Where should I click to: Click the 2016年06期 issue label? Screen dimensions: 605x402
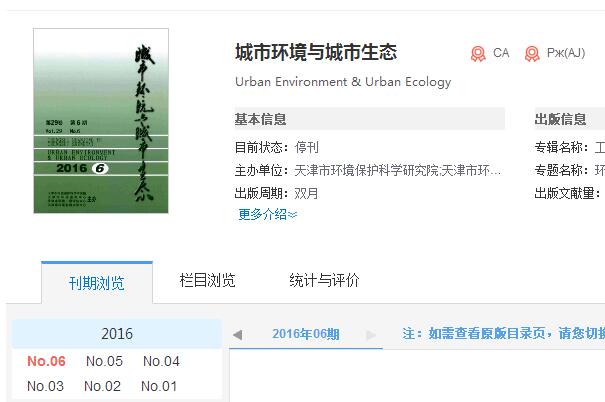coord(306,334)
